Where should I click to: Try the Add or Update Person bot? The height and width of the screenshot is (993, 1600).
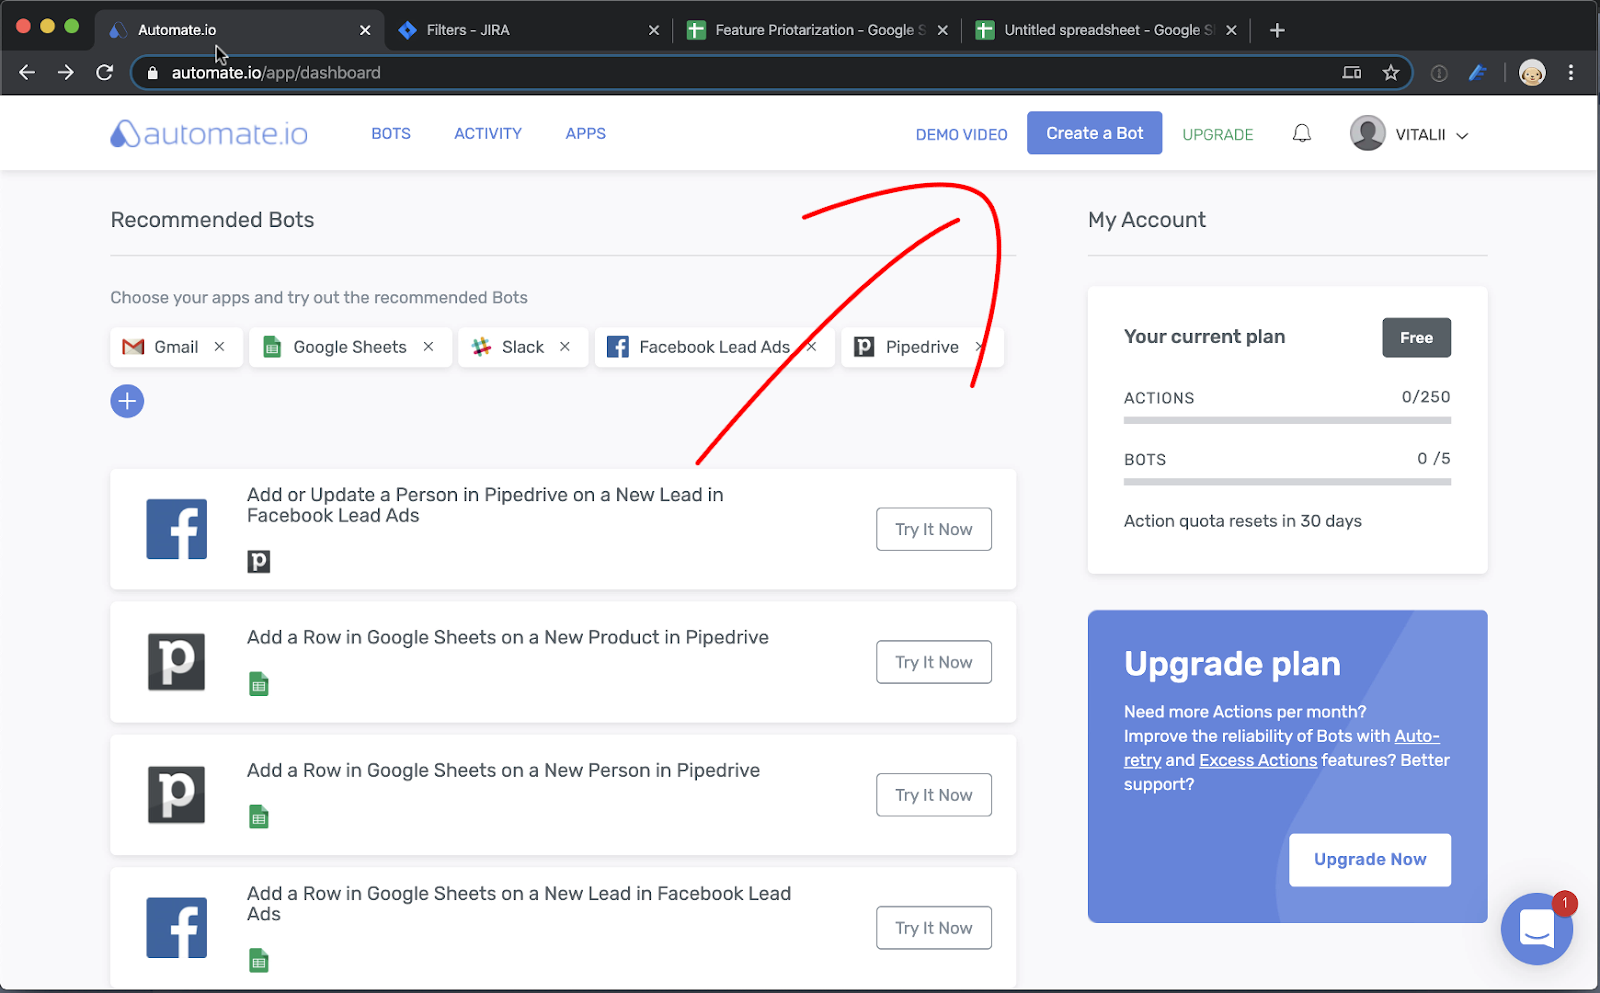(934, 529)
